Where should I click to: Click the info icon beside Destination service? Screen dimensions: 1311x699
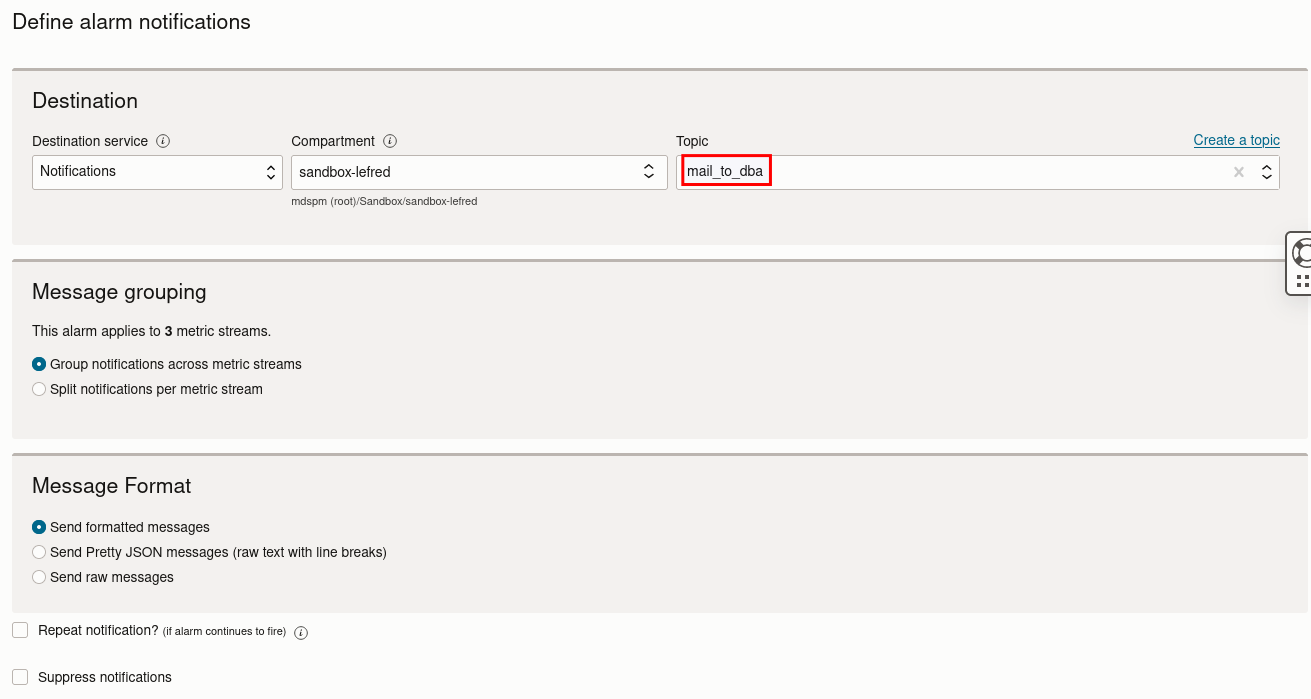coord(163,141)
